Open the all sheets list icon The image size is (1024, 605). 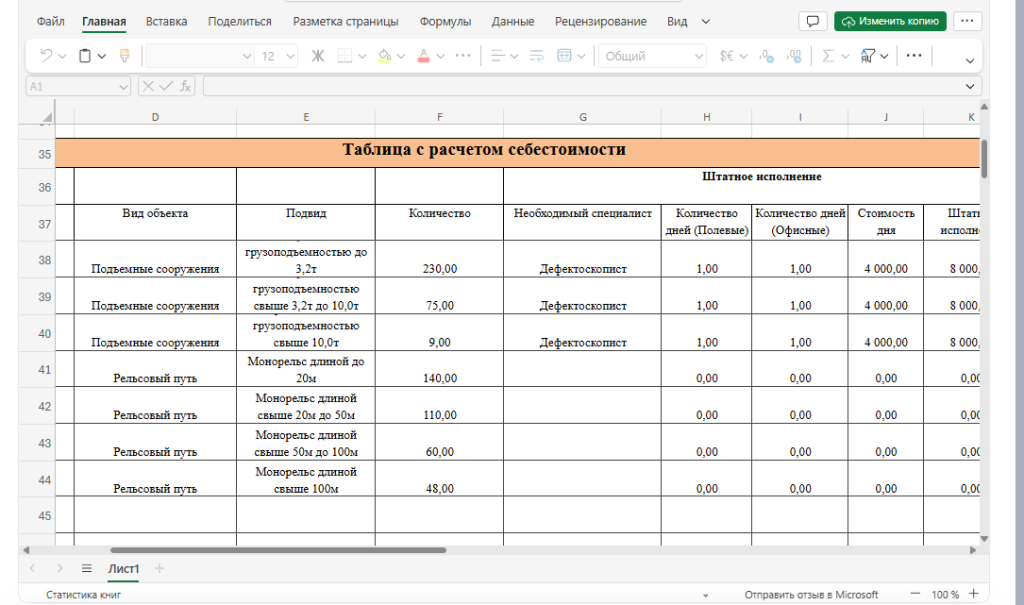click(86, 568)
